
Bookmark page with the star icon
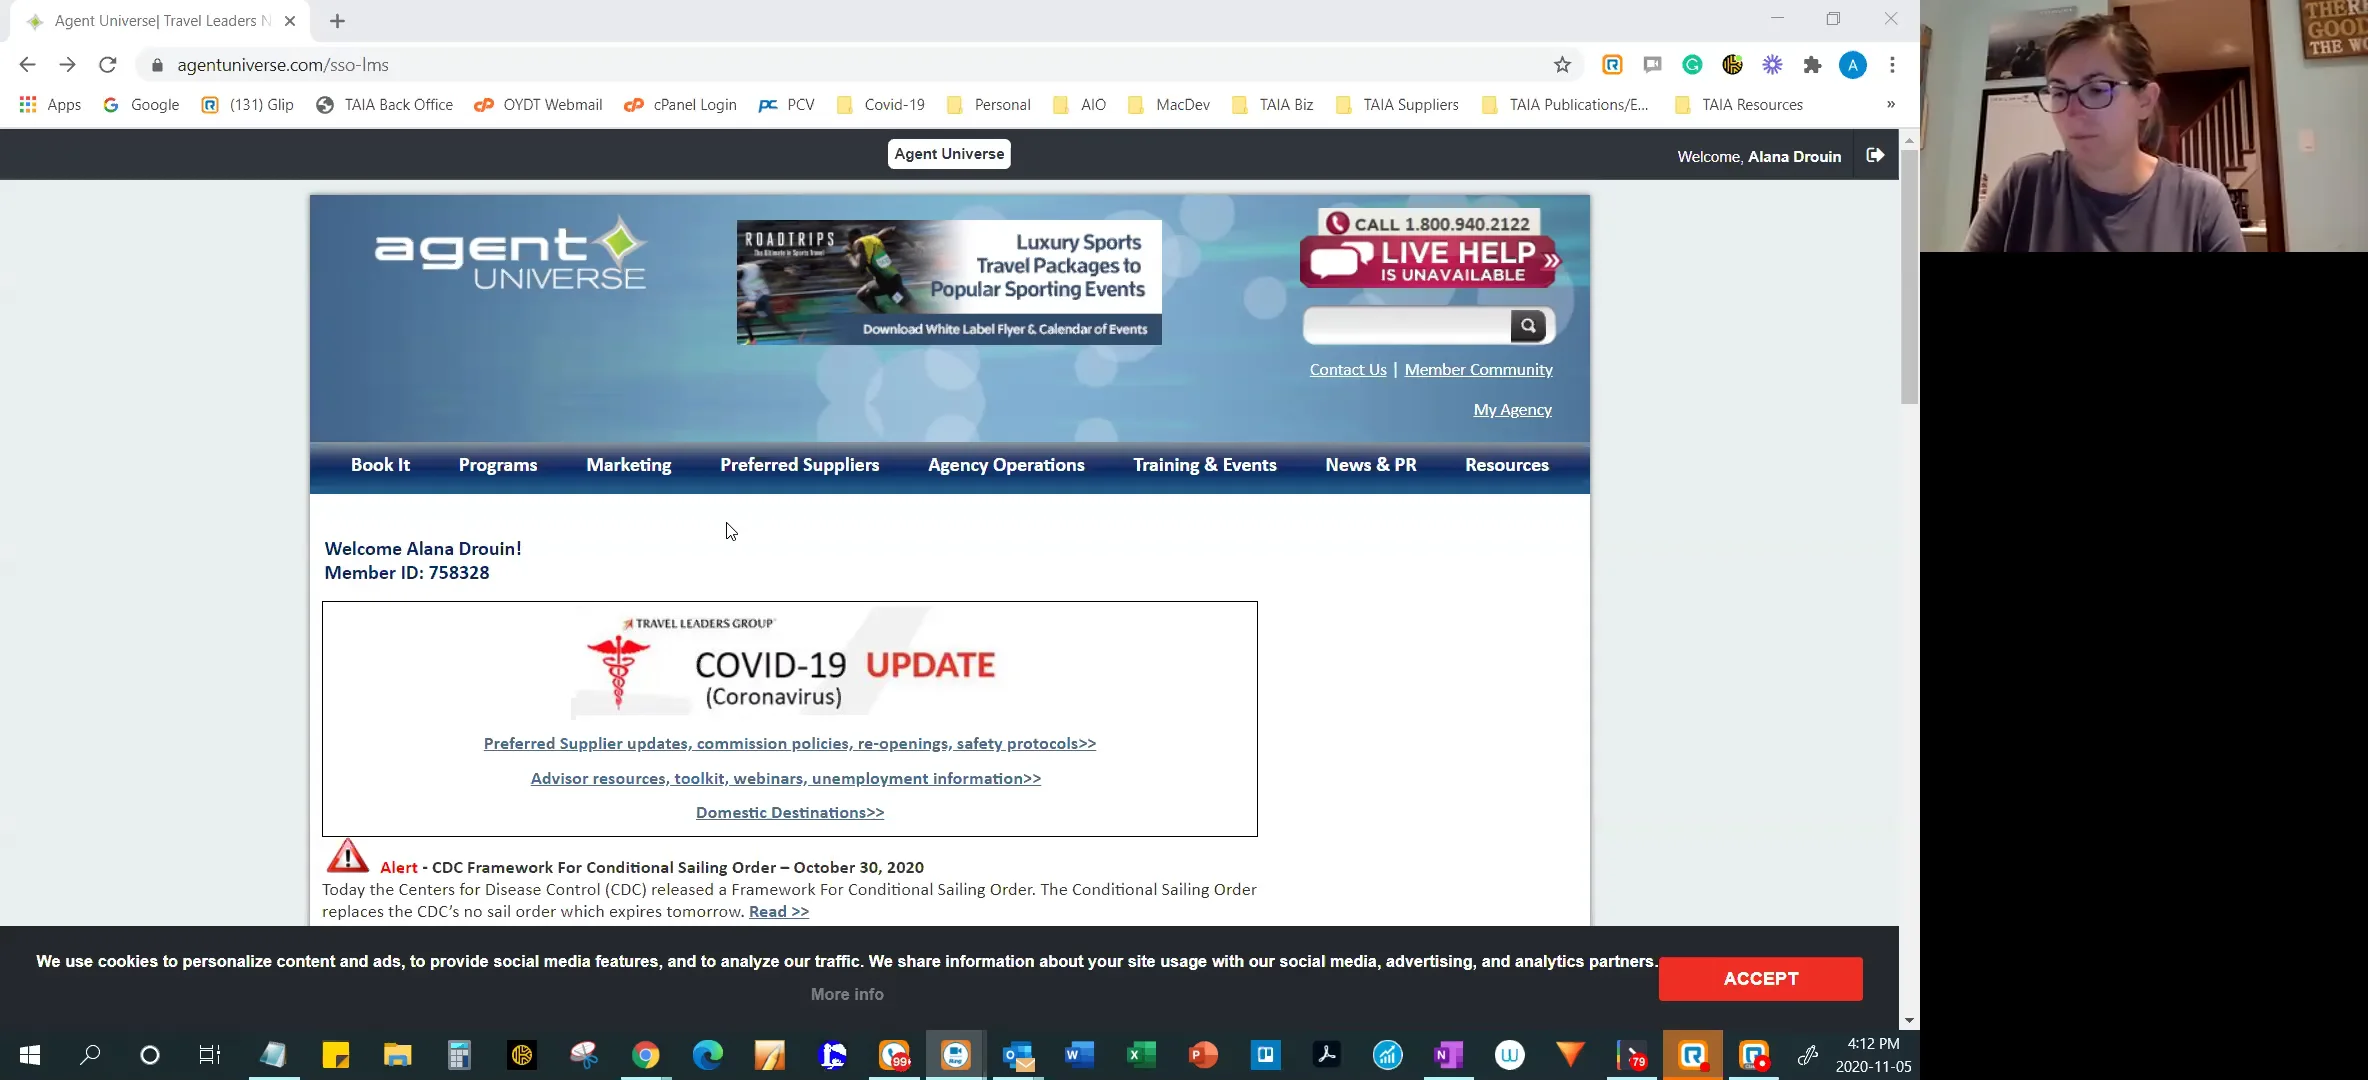(x=1562, y=65)
